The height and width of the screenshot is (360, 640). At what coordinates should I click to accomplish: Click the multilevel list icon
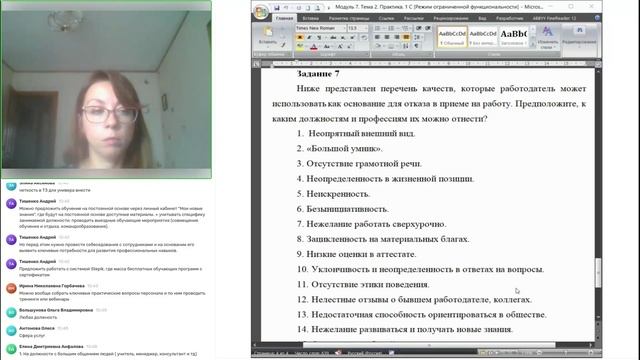click(405, 28)
